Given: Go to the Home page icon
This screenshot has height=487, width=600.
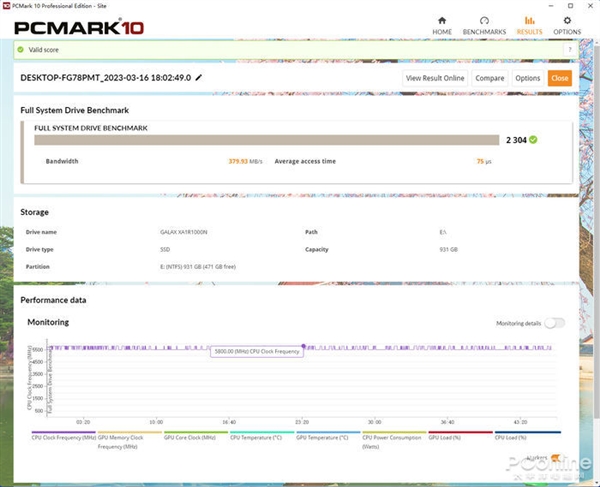Looking at the screenshot, I should tap(442, 21).
